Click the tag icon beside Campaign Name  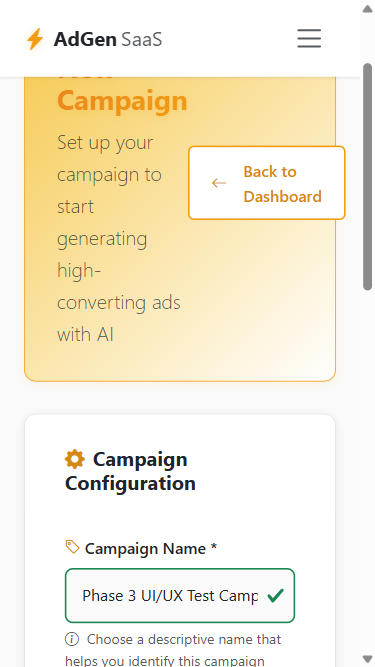(72, 547)
